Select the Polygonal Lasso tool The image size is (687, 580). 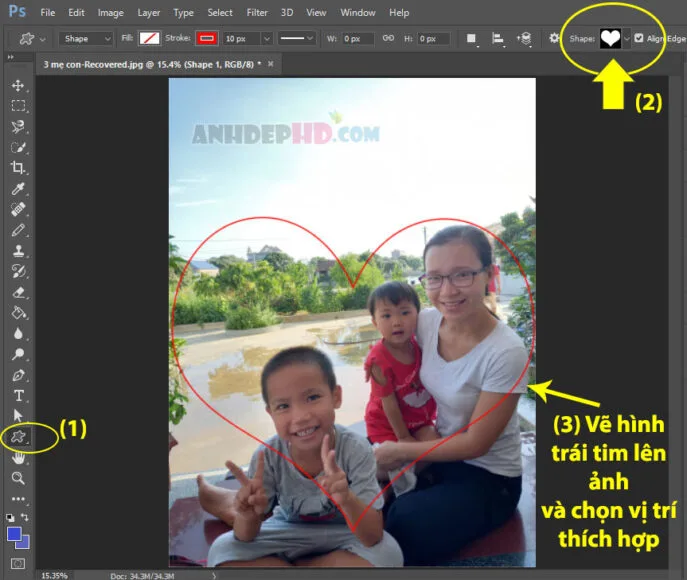pos(18,127)
